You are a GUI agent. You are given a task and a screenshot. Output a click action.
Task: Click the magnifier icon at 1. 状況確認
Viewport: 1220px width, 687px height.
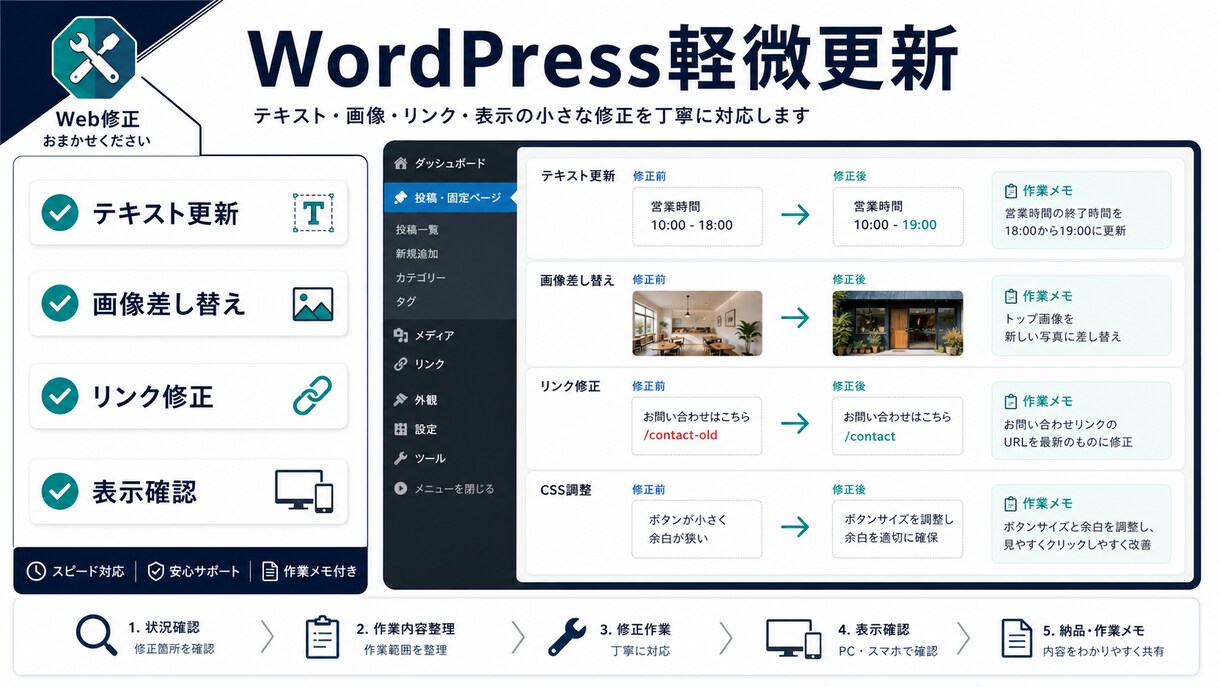point(96,637)
